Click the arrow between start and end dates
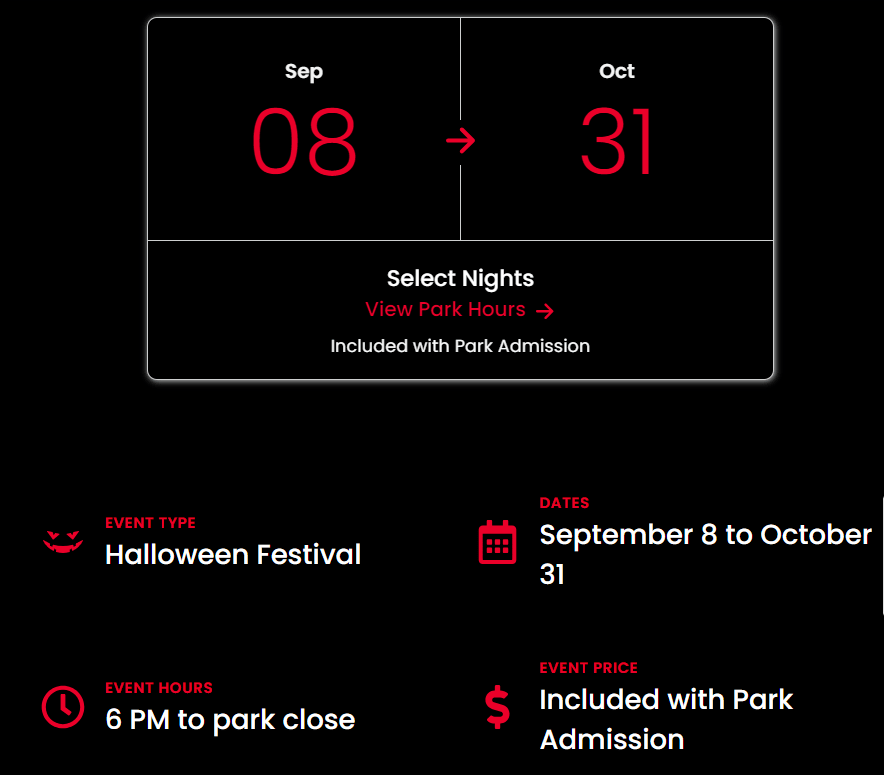 pos(460,141)
